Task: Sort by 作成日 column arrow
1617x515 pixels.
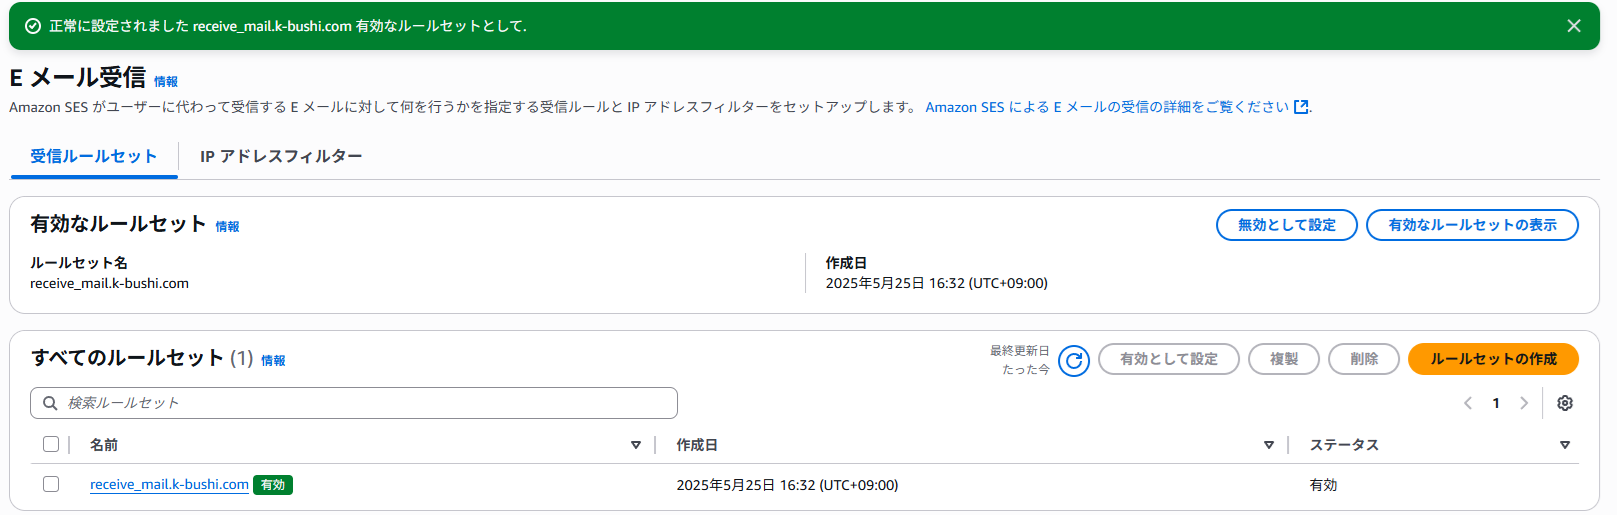Action: click(x=1269, y=445)
